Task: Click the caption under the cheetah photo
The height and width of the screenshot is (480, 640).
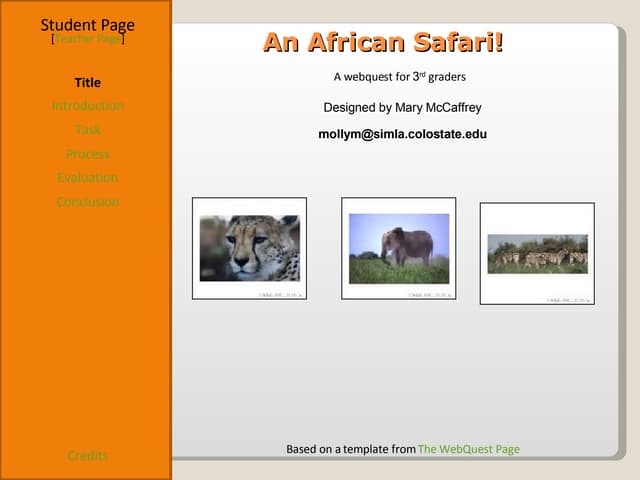Action: pyautogui.click(x=279, y=294)
